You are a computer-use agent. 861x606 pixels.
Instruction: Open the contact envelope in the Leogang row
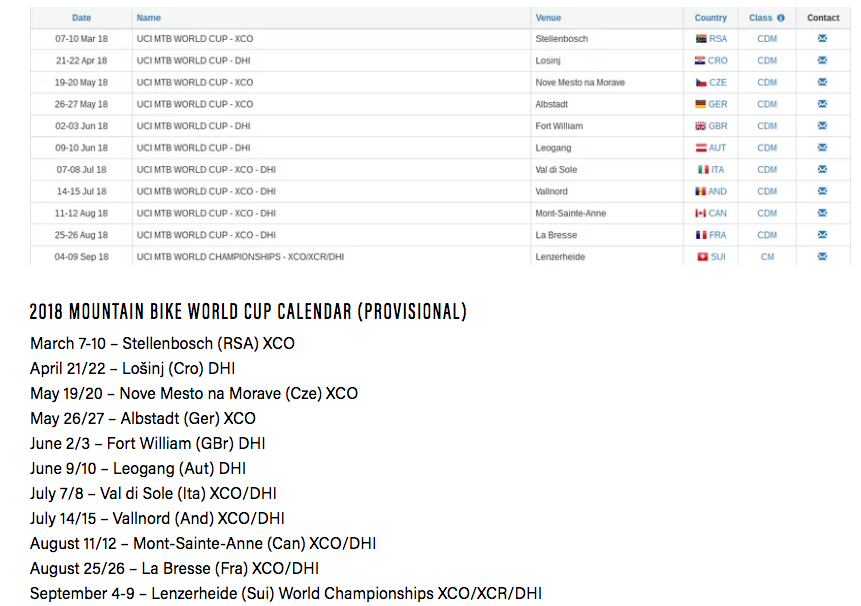[822, 147]
